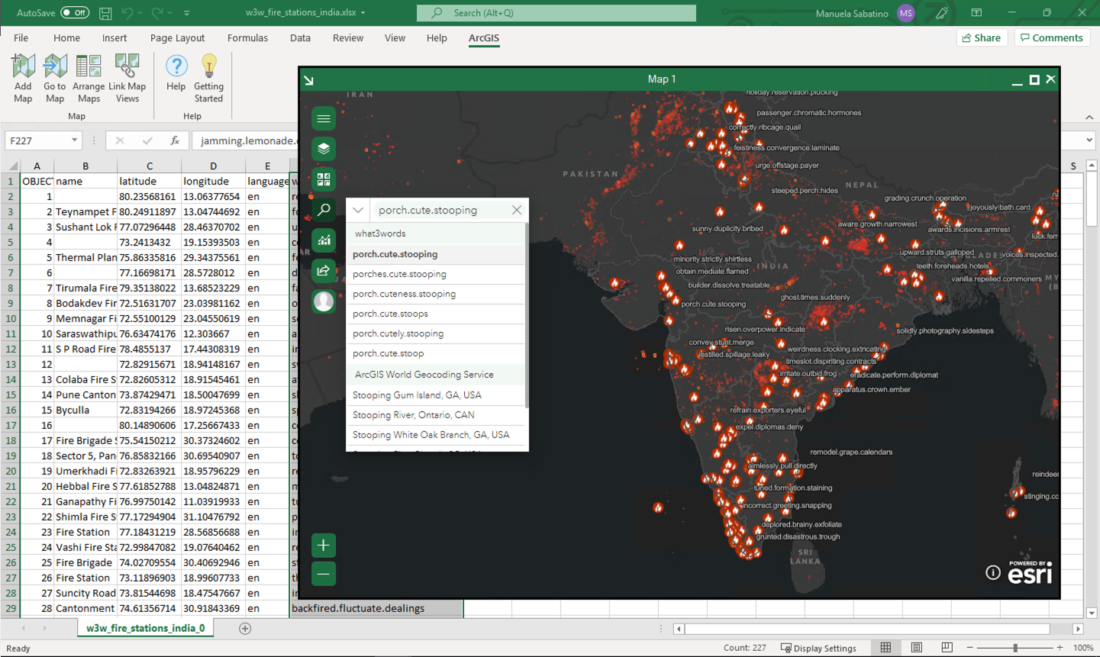Switch to Page Layout view
Viewport: 1100px width, 657px height.
point(916,648)
